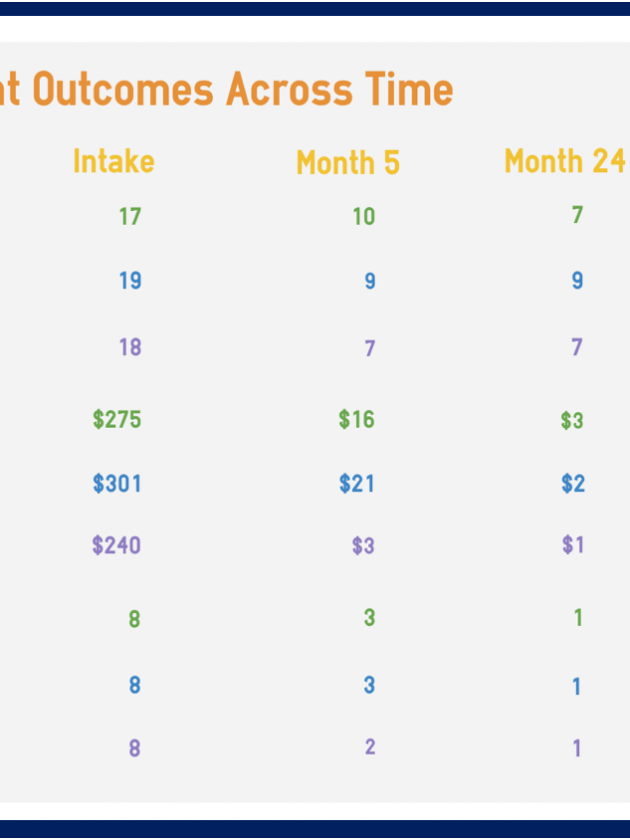630x840 pixels.
Task: Select the green 10 under Month 5
Action: click(364, 217)
